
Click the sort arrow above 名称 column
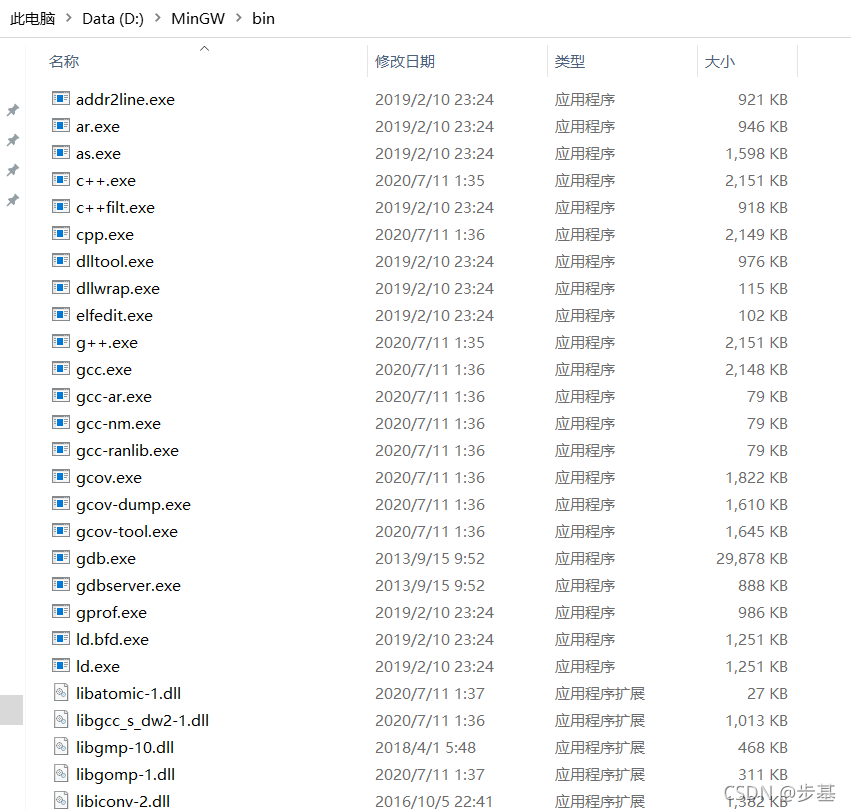coord(205,49)
